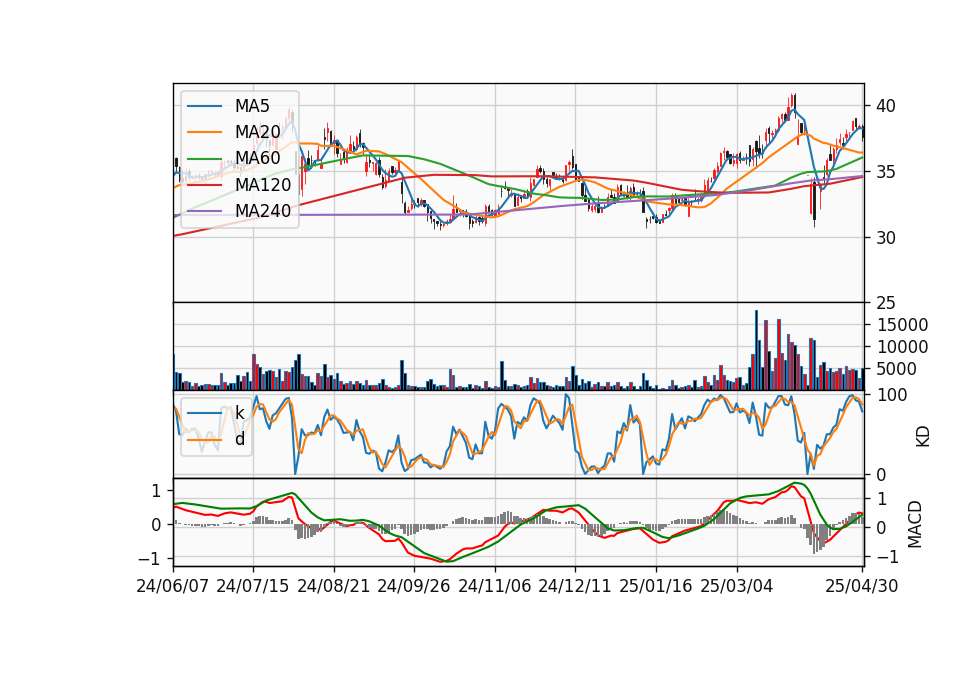Click the price axis value 30

[x=886, y=238]
